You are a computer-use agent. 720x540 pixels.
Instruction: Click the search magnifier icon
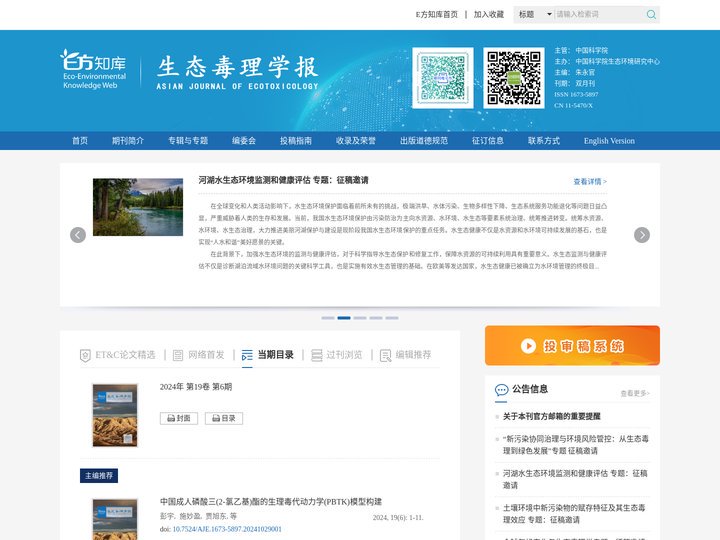[x=651, y=15]
